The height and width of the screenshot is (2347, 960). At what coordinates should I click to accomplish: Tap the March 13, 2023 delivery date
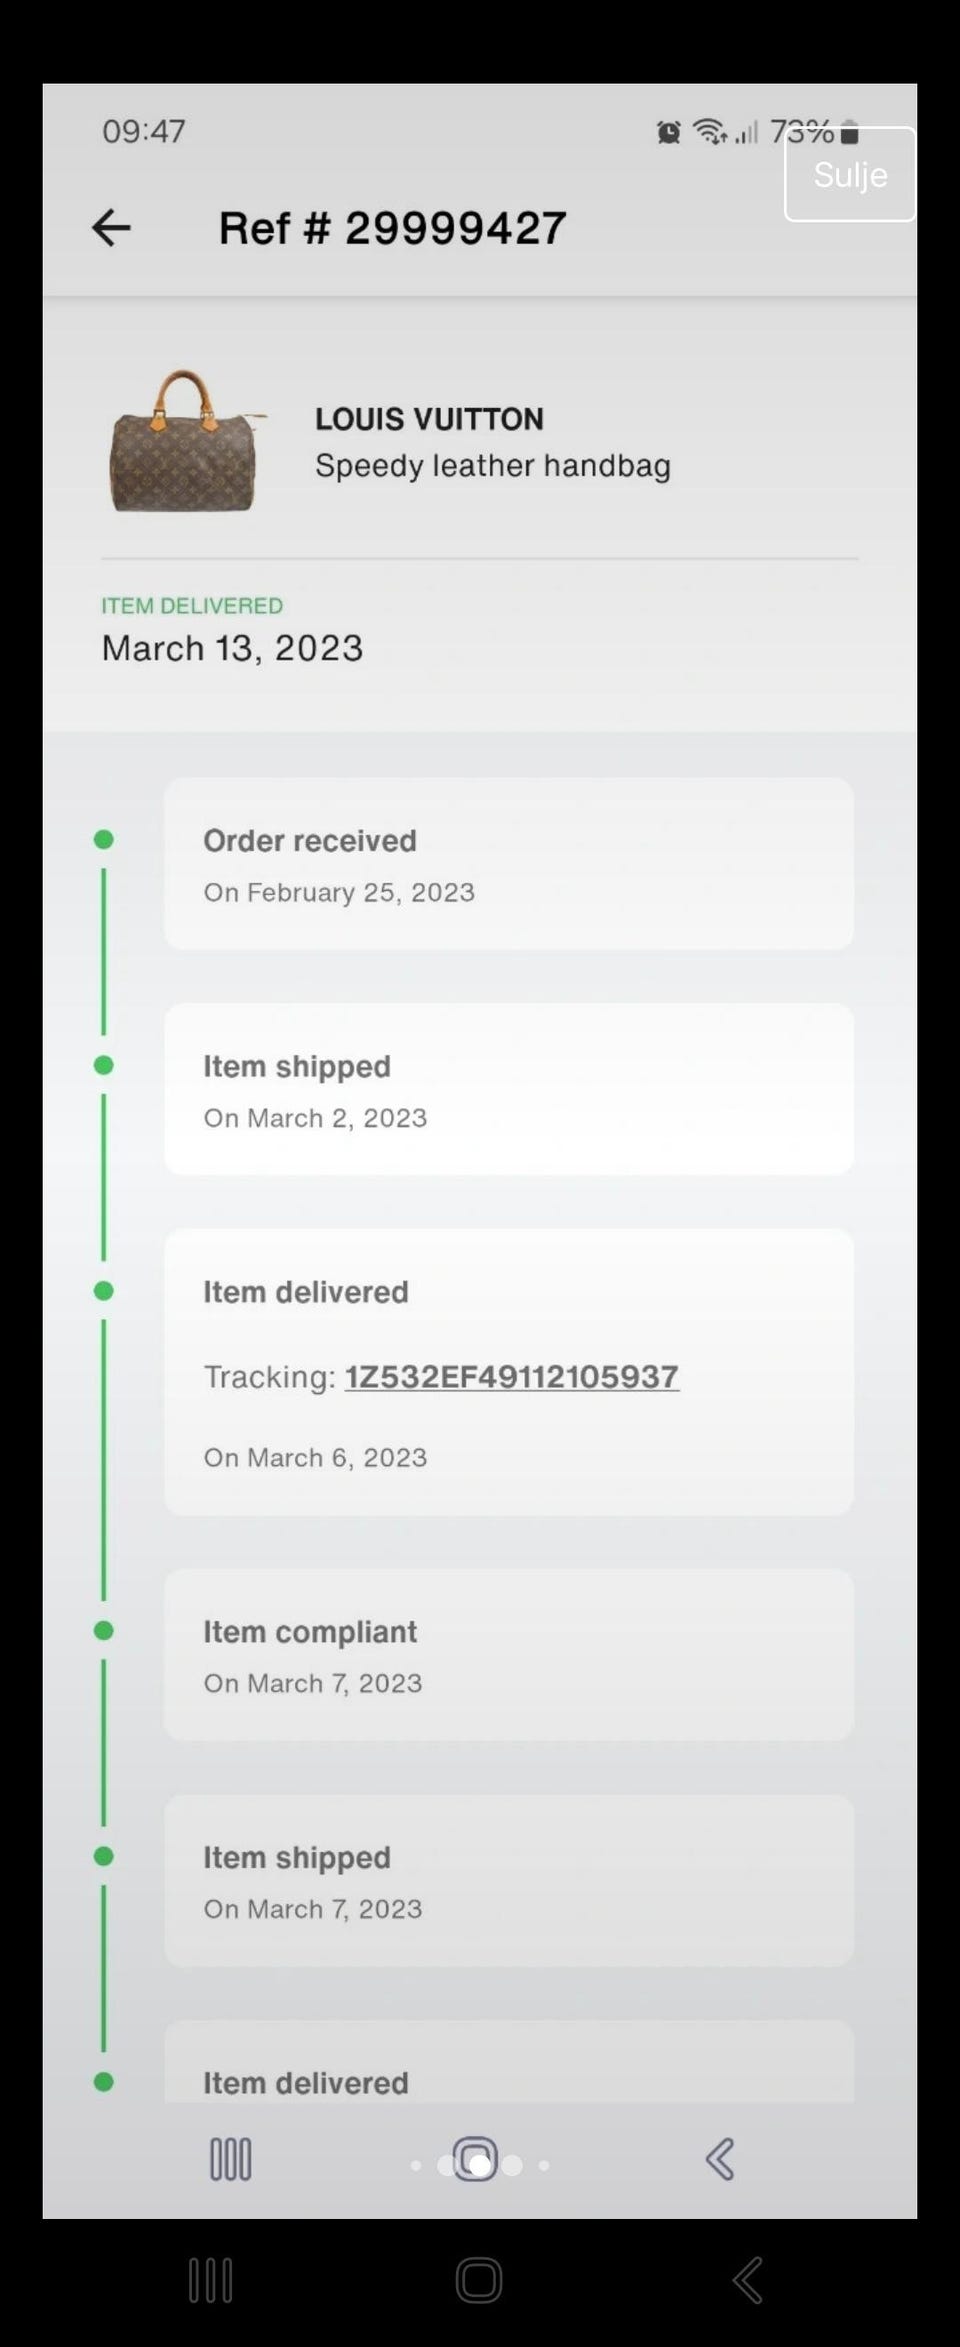pos(232,648)
